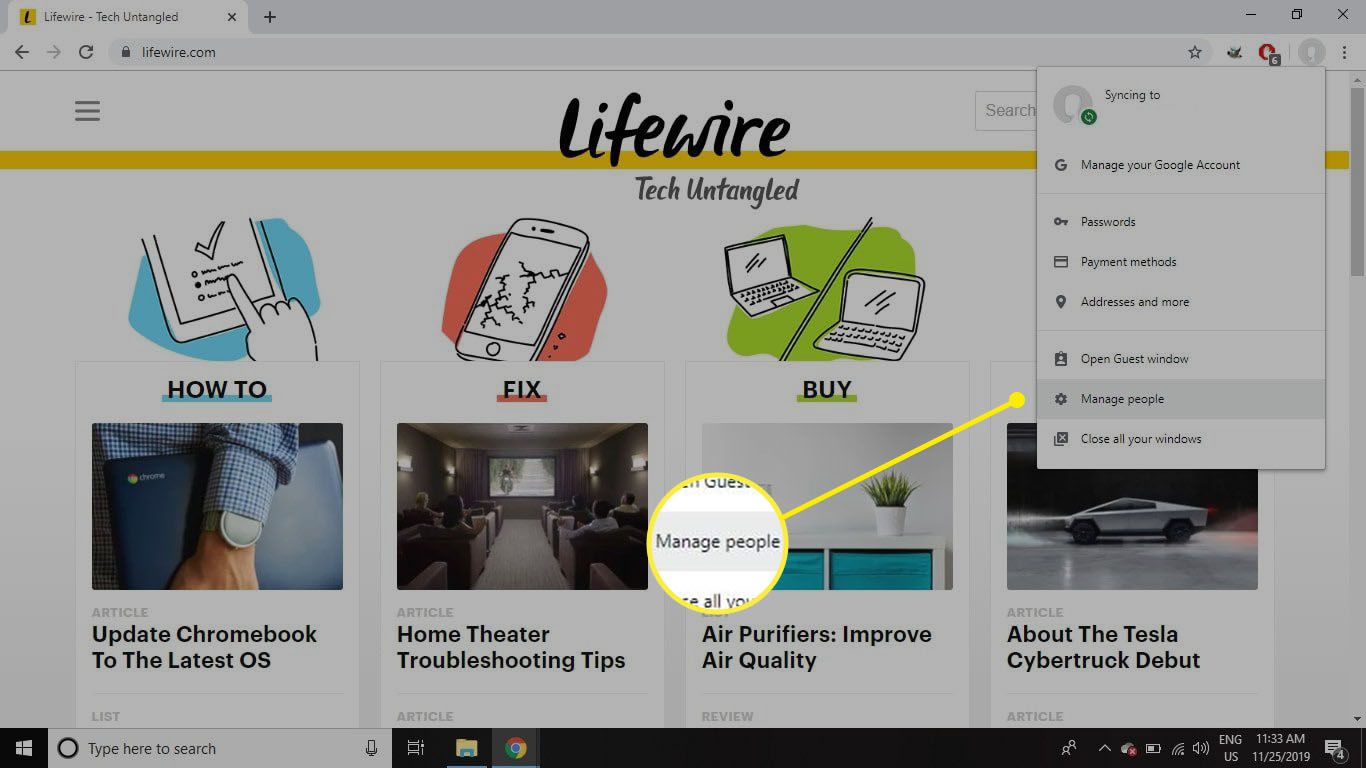The height and width of the screenshot is (768, 1366).
Task: Click the padlock site info icon
Action: click(125, 52)
